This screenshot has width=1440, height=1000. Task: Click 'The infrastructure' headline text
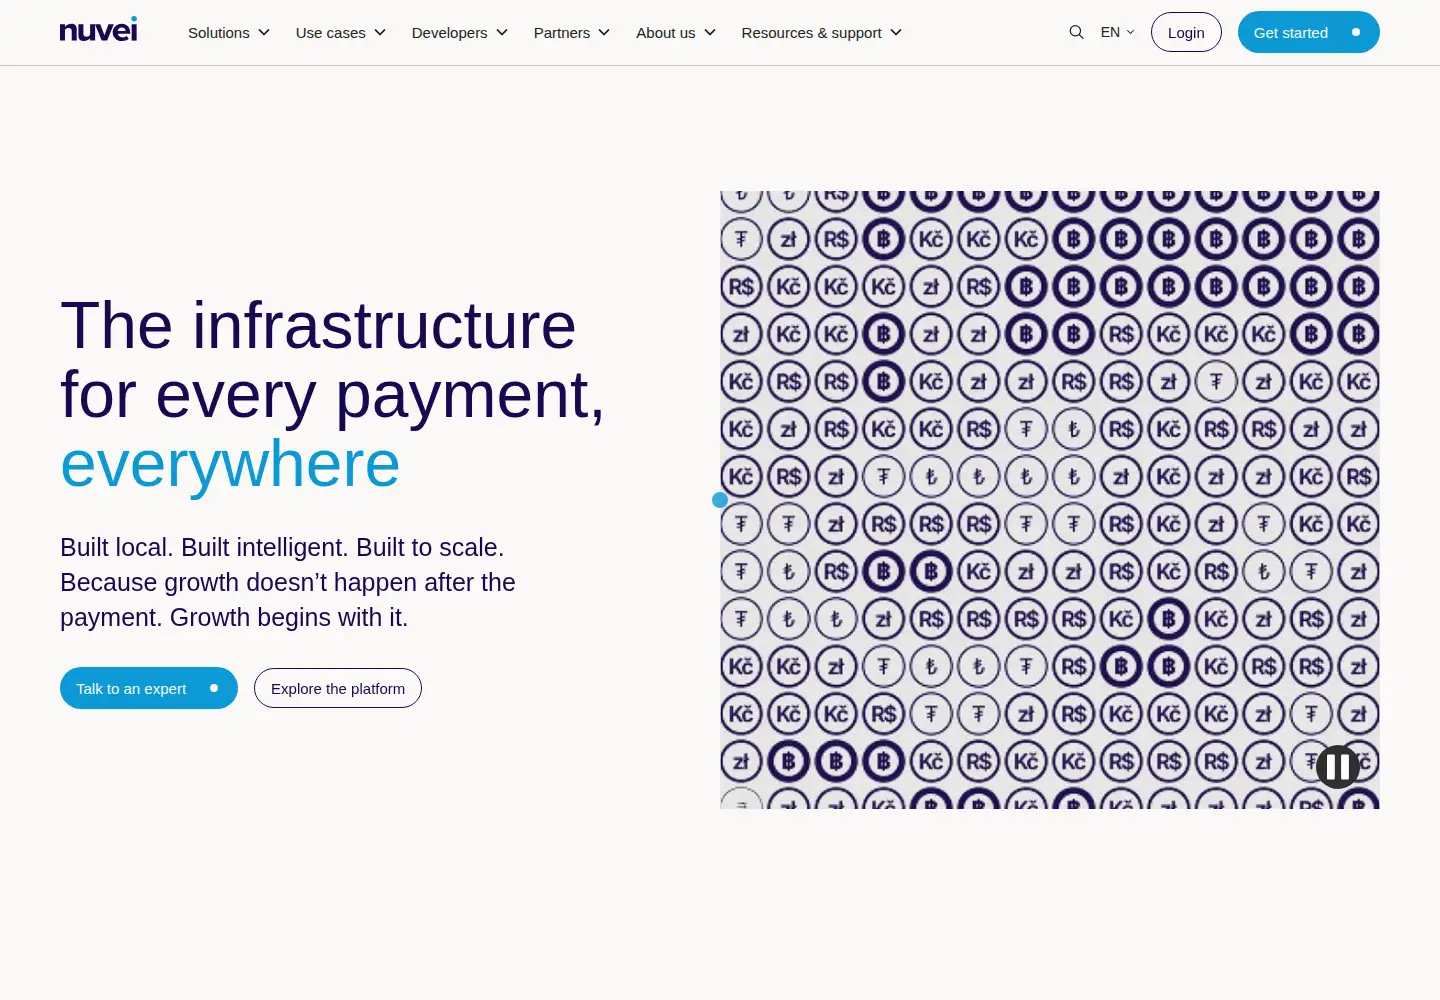click(x=318, y=325)
